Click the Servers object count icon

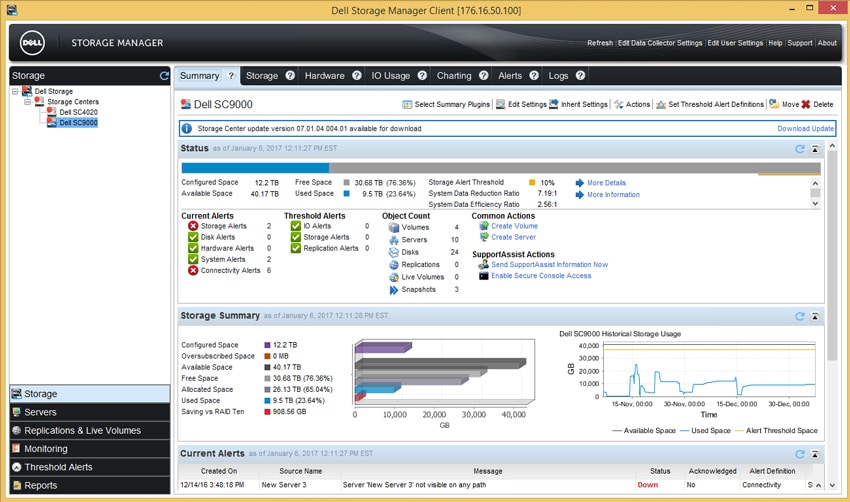pos(394,240)
